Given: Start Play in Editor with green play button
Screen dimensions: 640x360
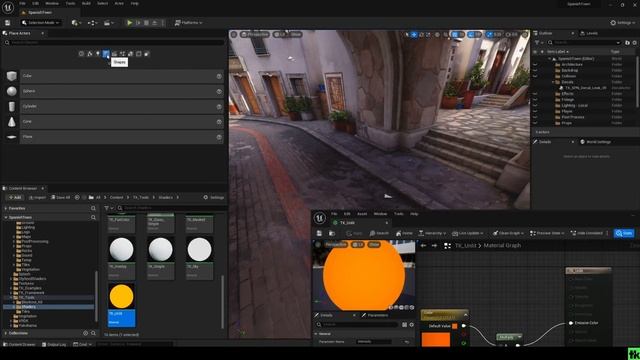Looking at the screenshot, I should coord(129,23).
